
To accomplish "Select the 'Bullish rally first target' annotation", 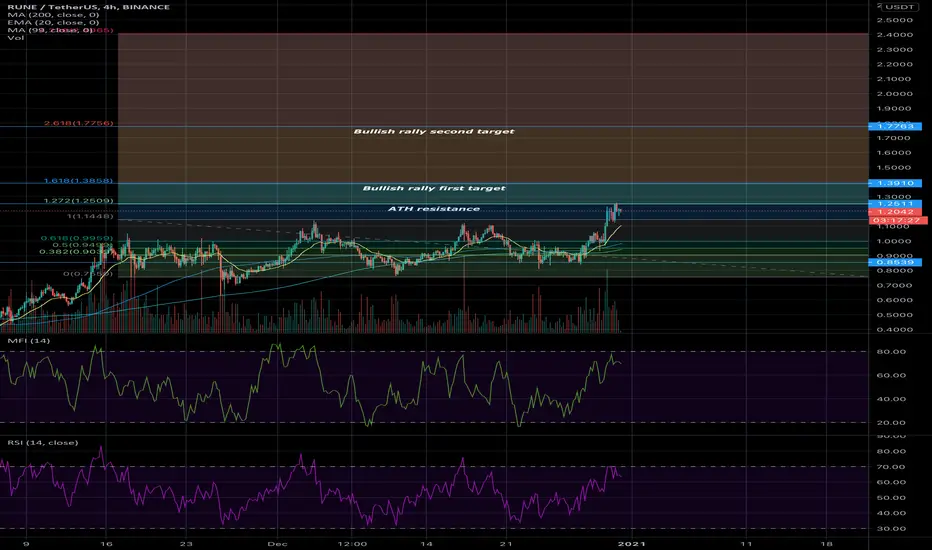I will coord(434,188).
